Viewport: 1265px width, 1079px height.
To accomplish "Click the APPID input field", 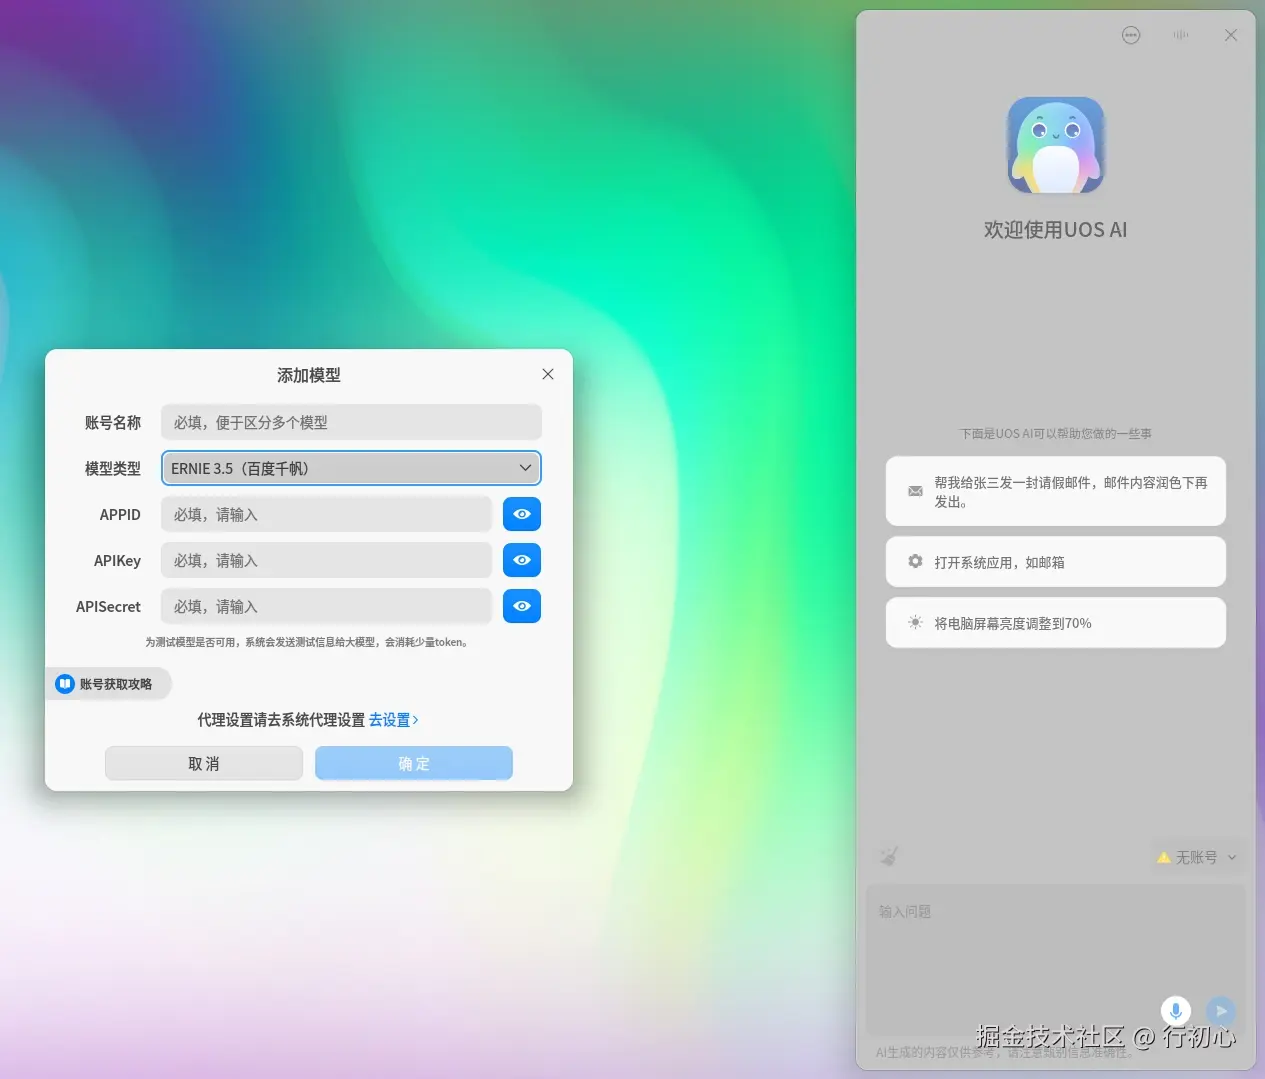I will click(326, 514).
